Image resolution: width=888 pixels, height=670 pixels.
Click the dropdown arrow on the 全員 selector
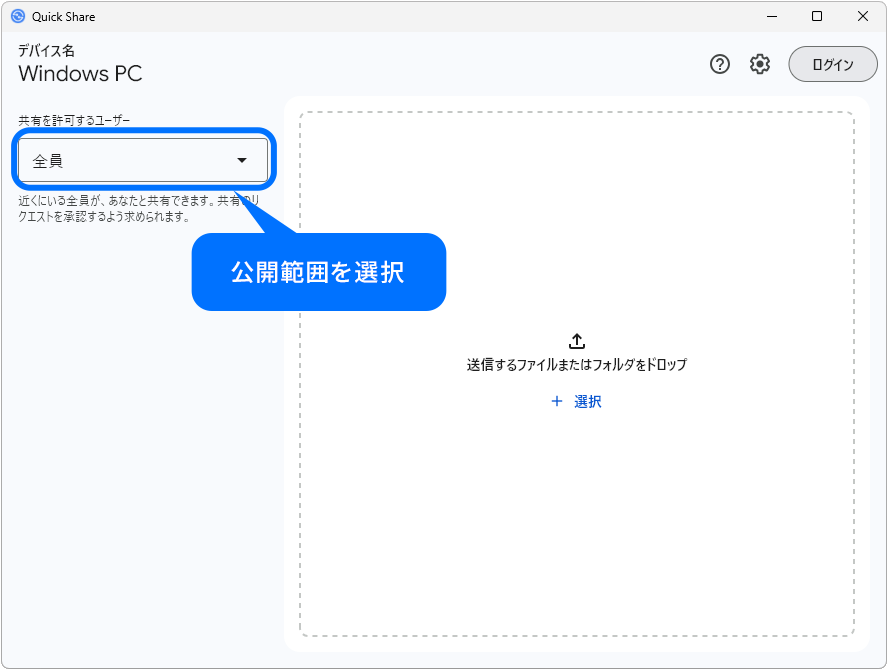[241, 159]
